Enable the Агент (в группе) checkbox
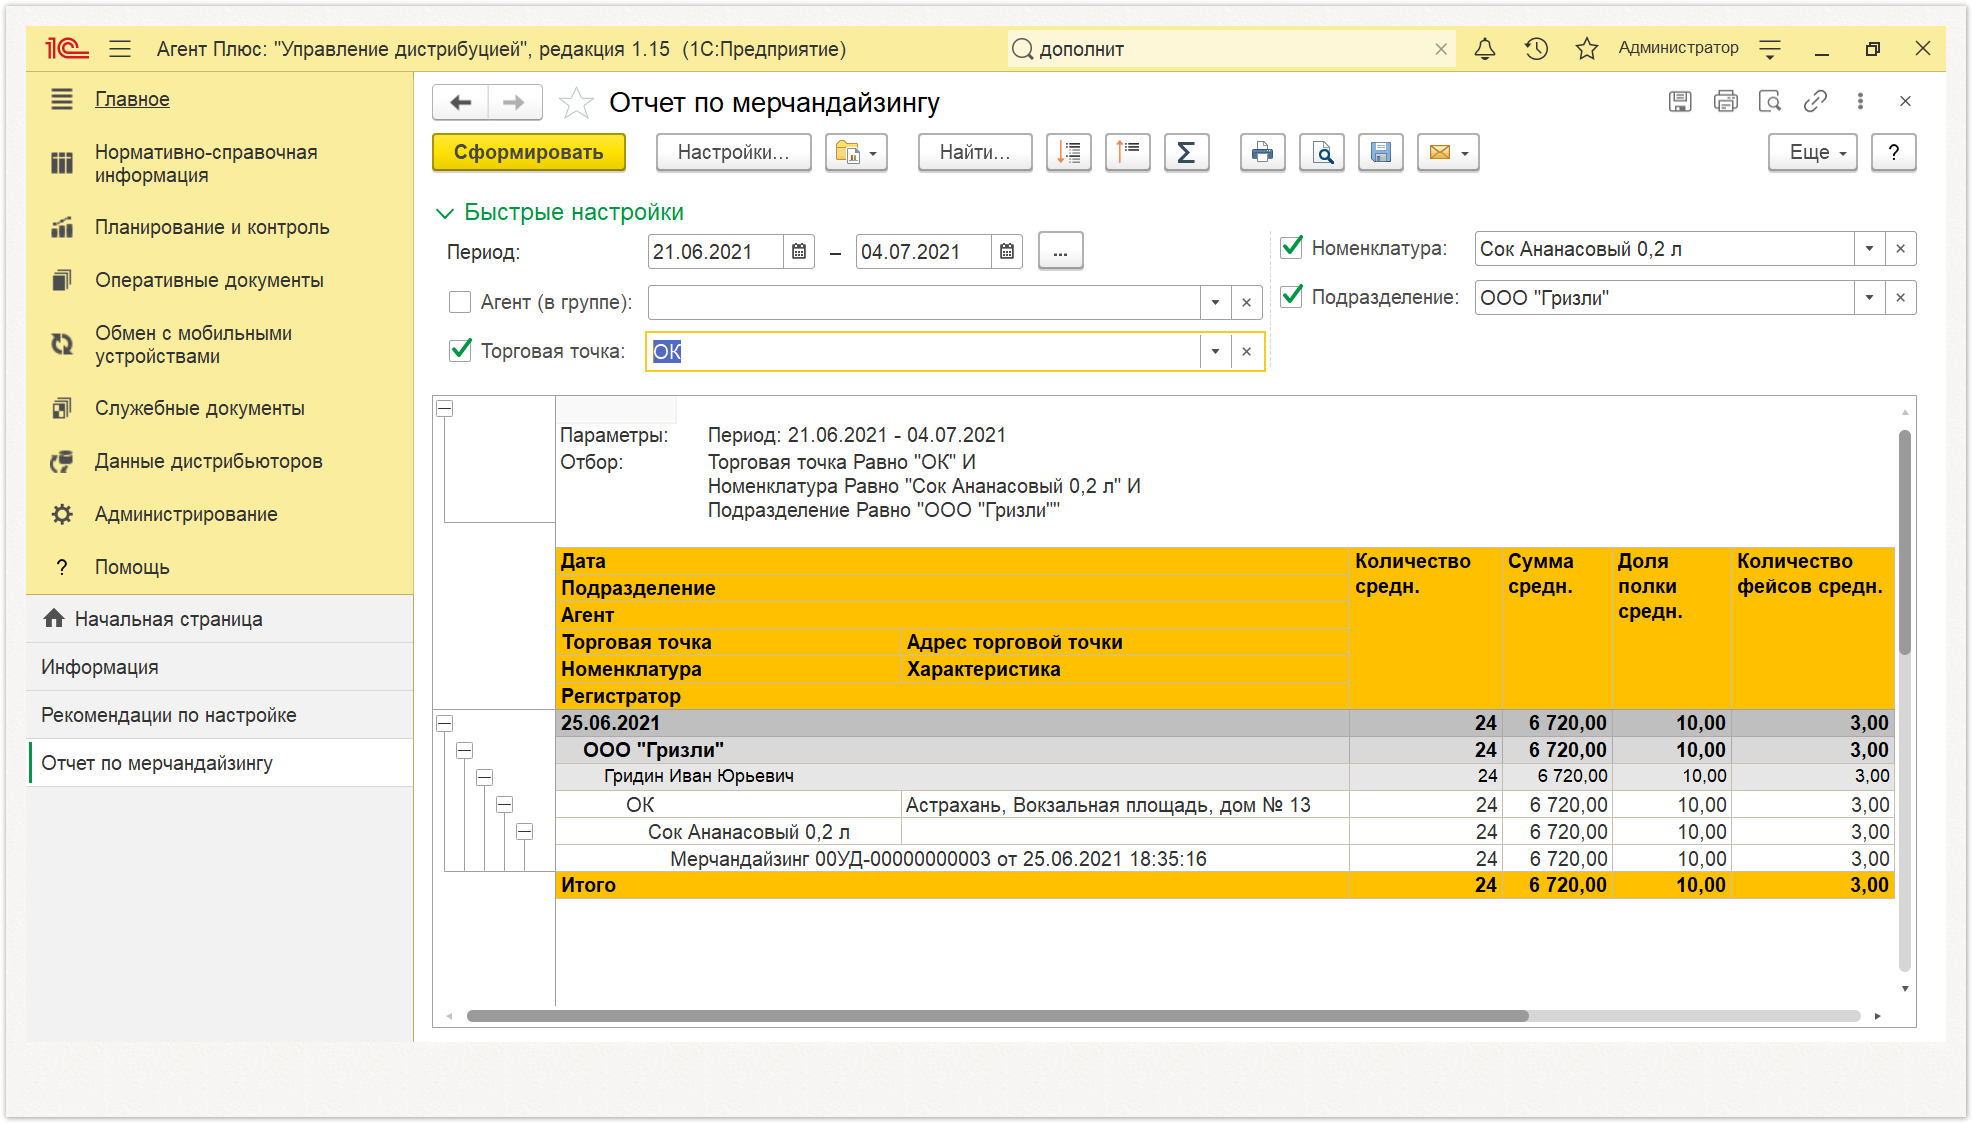Image resolution: width=1972 pixels, height=1123 pixels. pyautogui.click(x=460, y=302)
